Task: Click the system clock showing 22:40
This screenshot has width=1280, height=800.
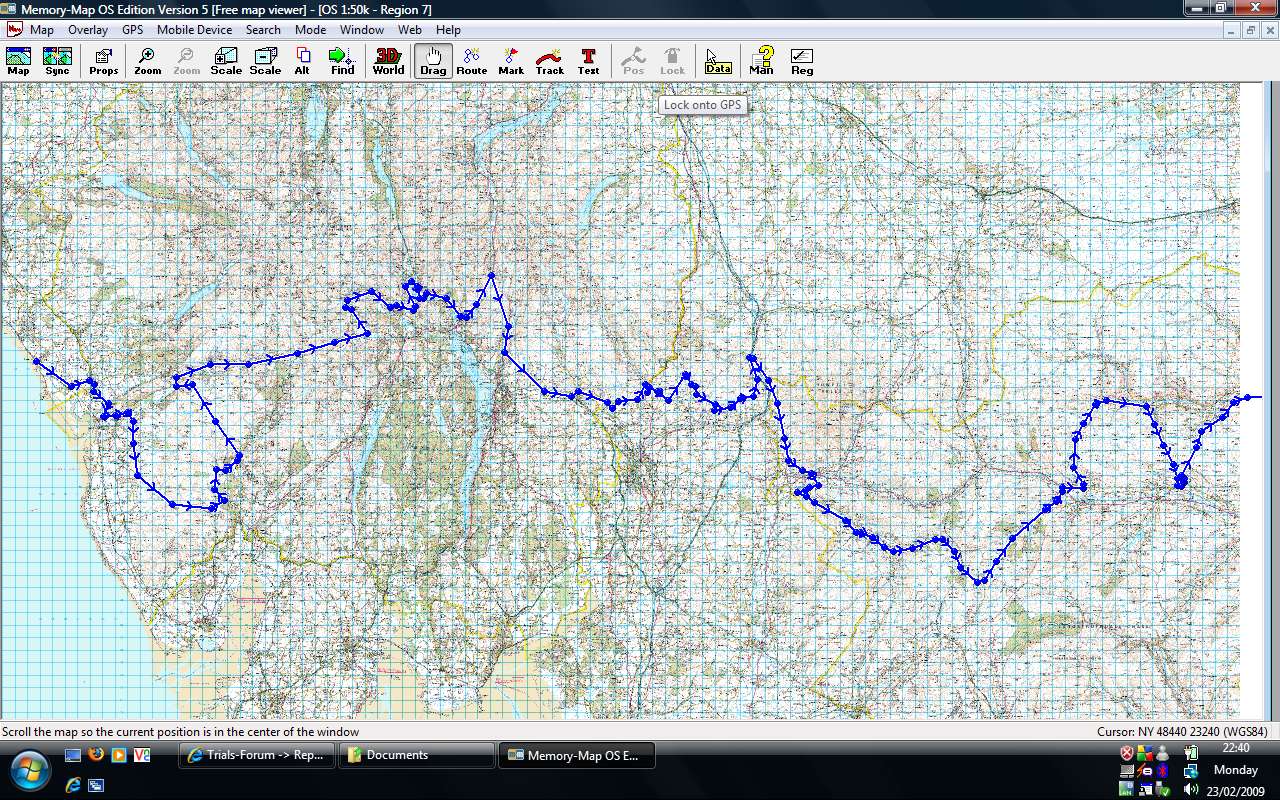Action: (x=1236, y=748)
